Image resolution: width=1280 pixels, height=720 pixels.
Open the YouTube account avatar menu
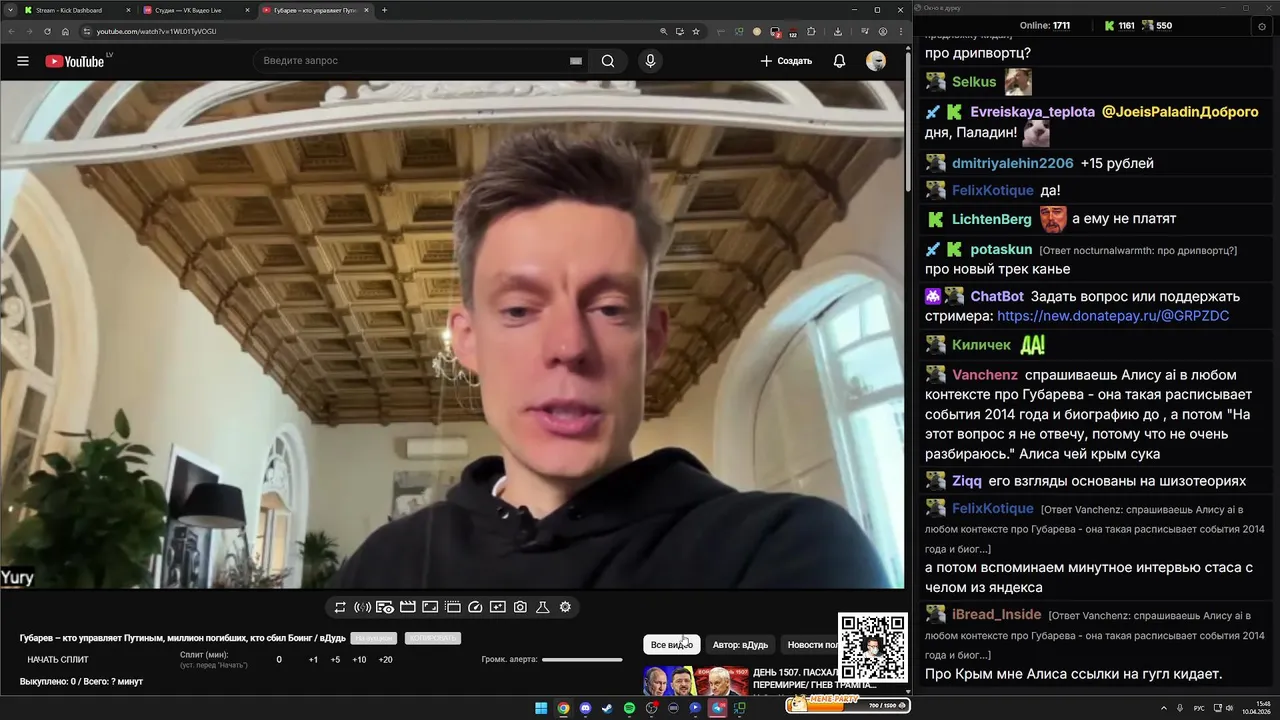coord(876,61)
